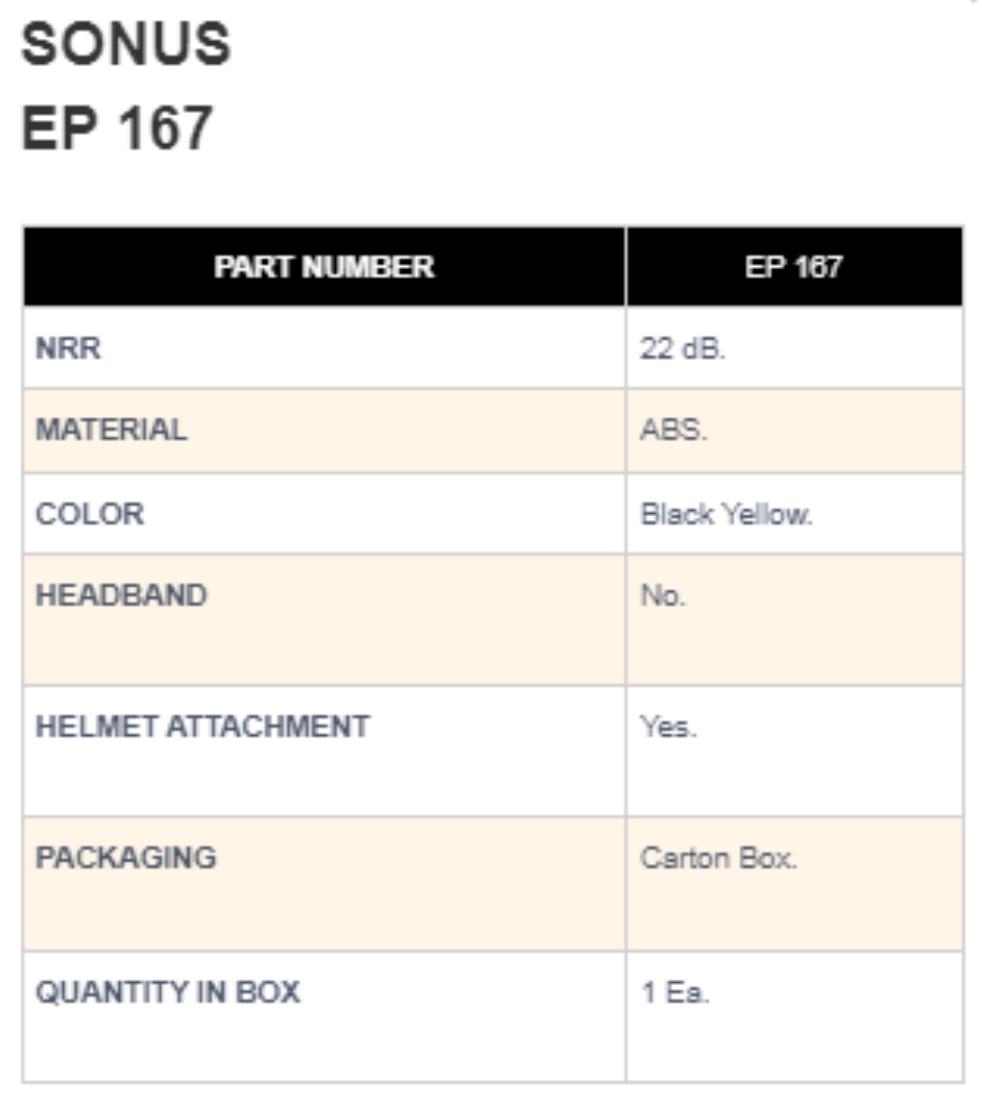Click the 1 Ea. quantity value

pos(674,993)
